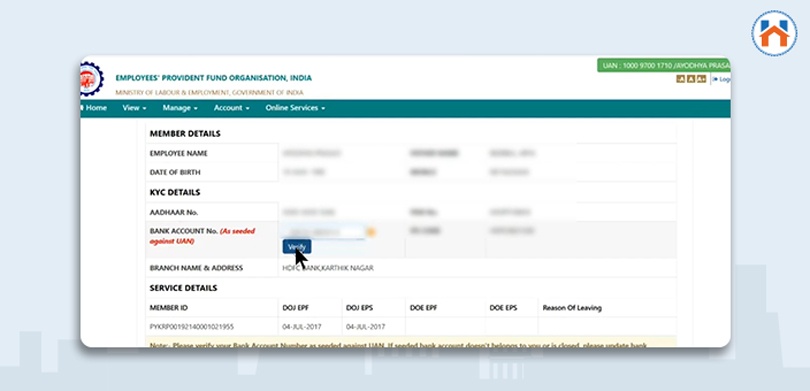Click the orange house logo
810x391 pixels.
point(774,33)
